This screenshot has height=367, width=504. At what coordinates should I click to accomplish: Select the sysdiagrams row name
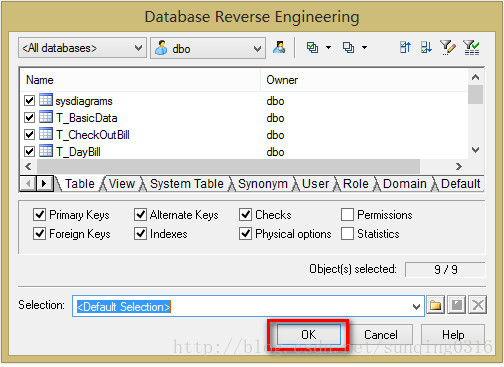(84, 101)
